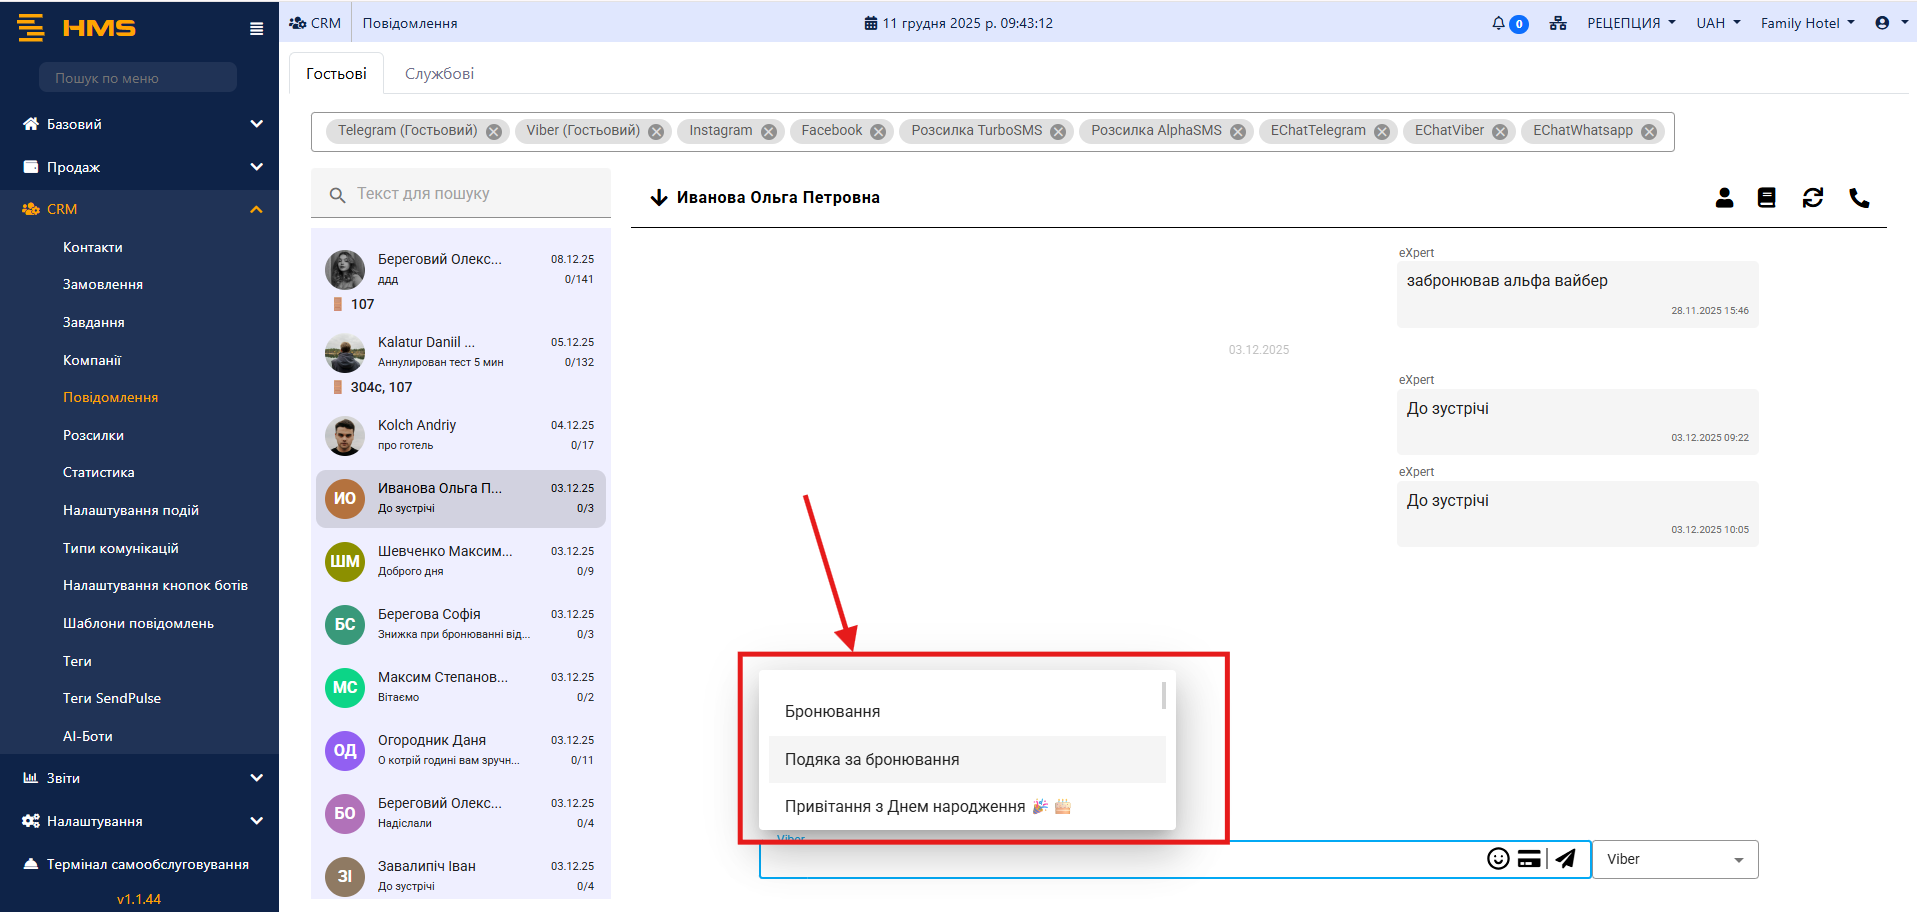This screenshot has width=1917, height=912.
Task: Switch to the Службові tab
Action: coord(439,74)
